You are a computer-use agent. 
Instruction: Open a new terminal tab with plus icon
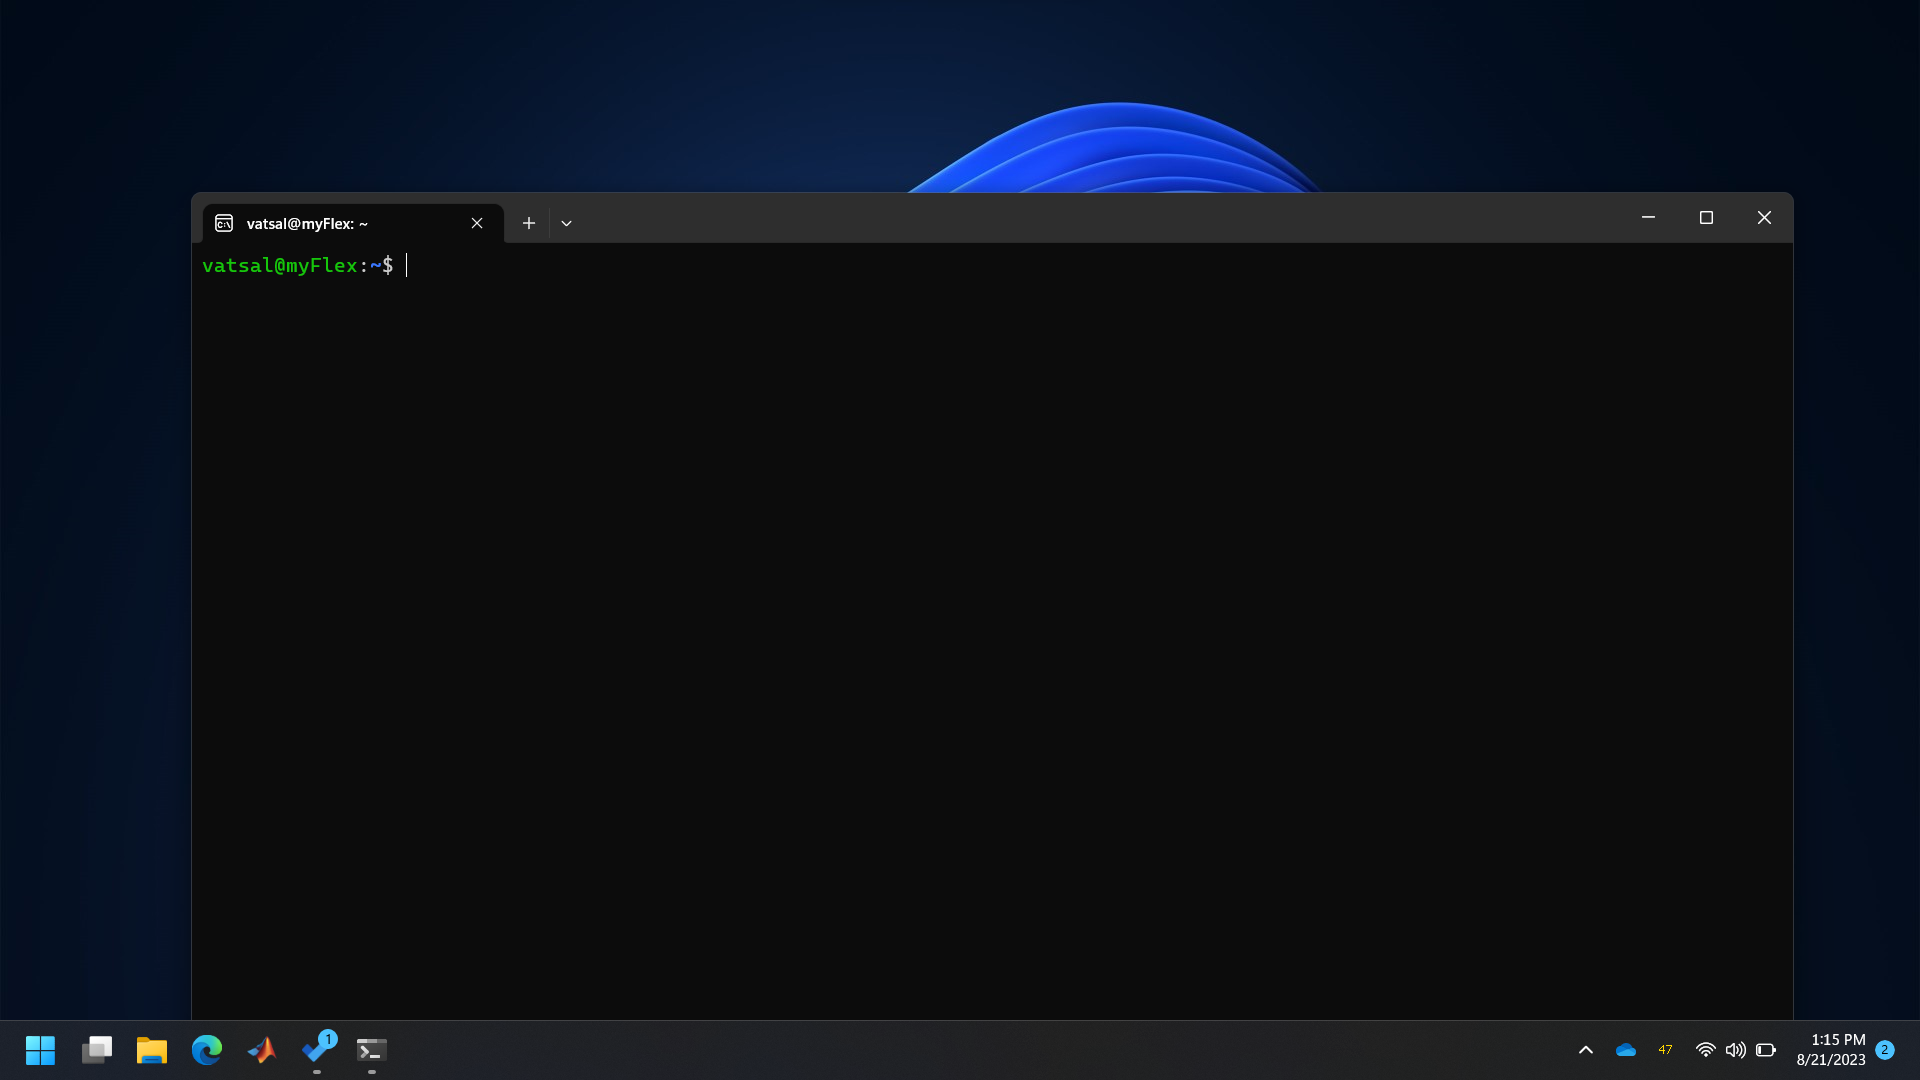(x=529, y=223)
